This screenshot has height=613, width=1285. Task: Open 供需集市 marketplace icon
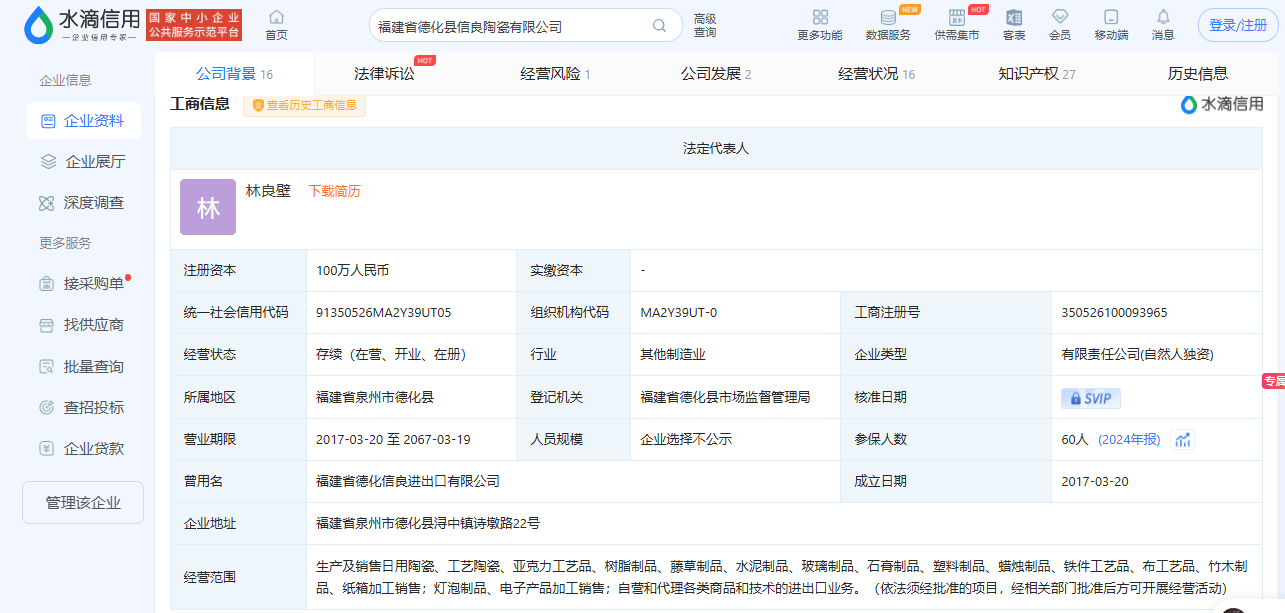point(956,18)
